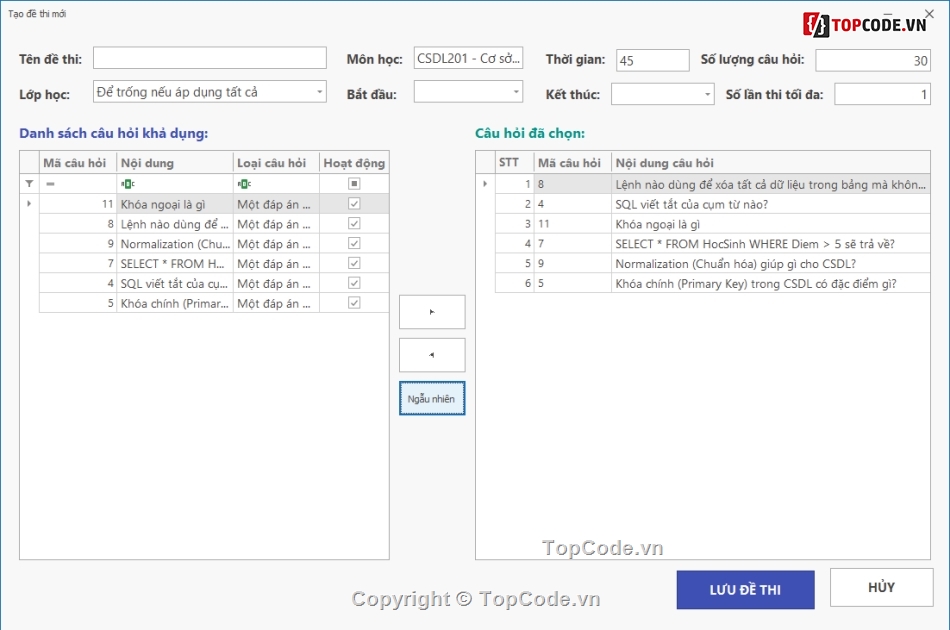Click the equals filter icon under Mã câu hỏi
The height and width of the screenshot is (630, 950).
tap(50, 184)
